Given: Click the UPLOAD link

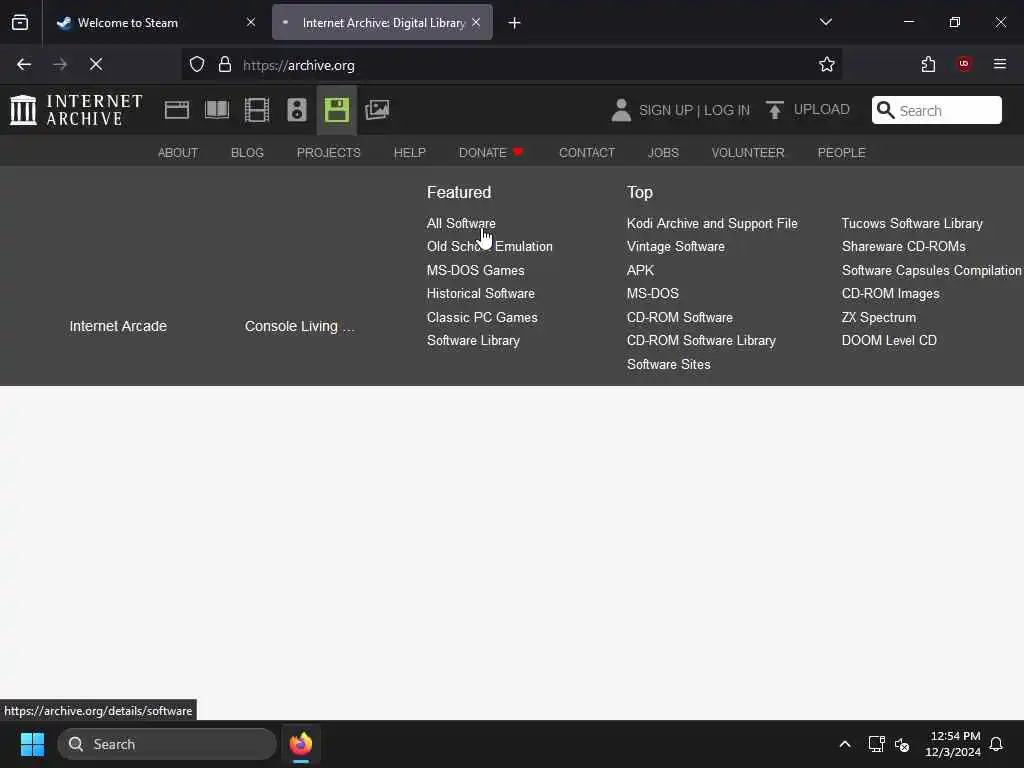Looking at the screenshot, I should tap(822, 109).
